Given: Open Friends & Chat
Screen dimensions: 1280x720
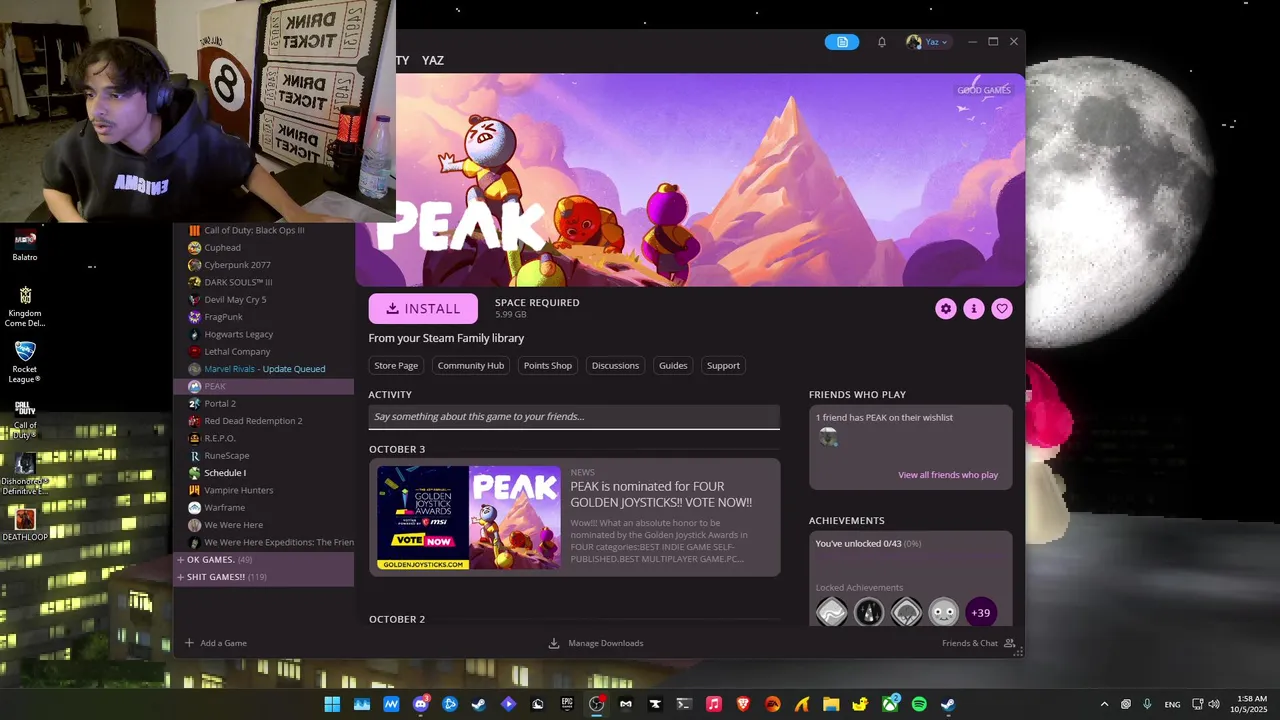Looking at the screenshot, I should [x=978, y=643].
